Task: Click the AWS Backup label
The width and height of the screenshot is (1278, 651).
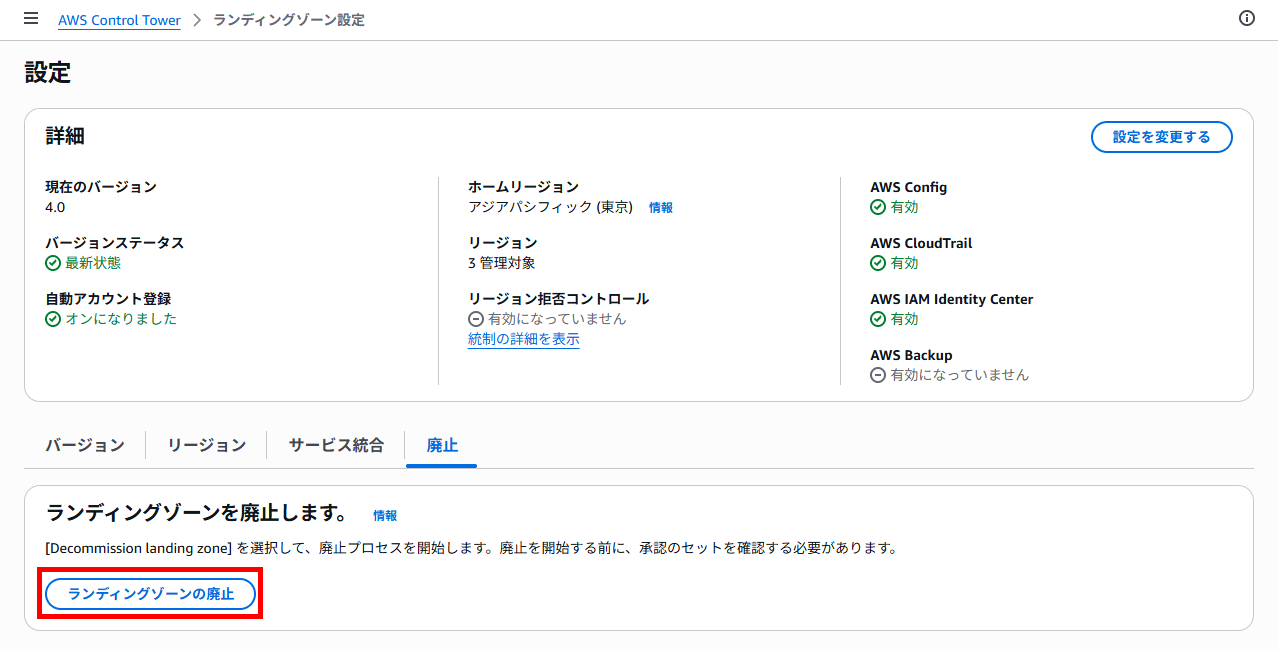Action: (x=911, y=355)
